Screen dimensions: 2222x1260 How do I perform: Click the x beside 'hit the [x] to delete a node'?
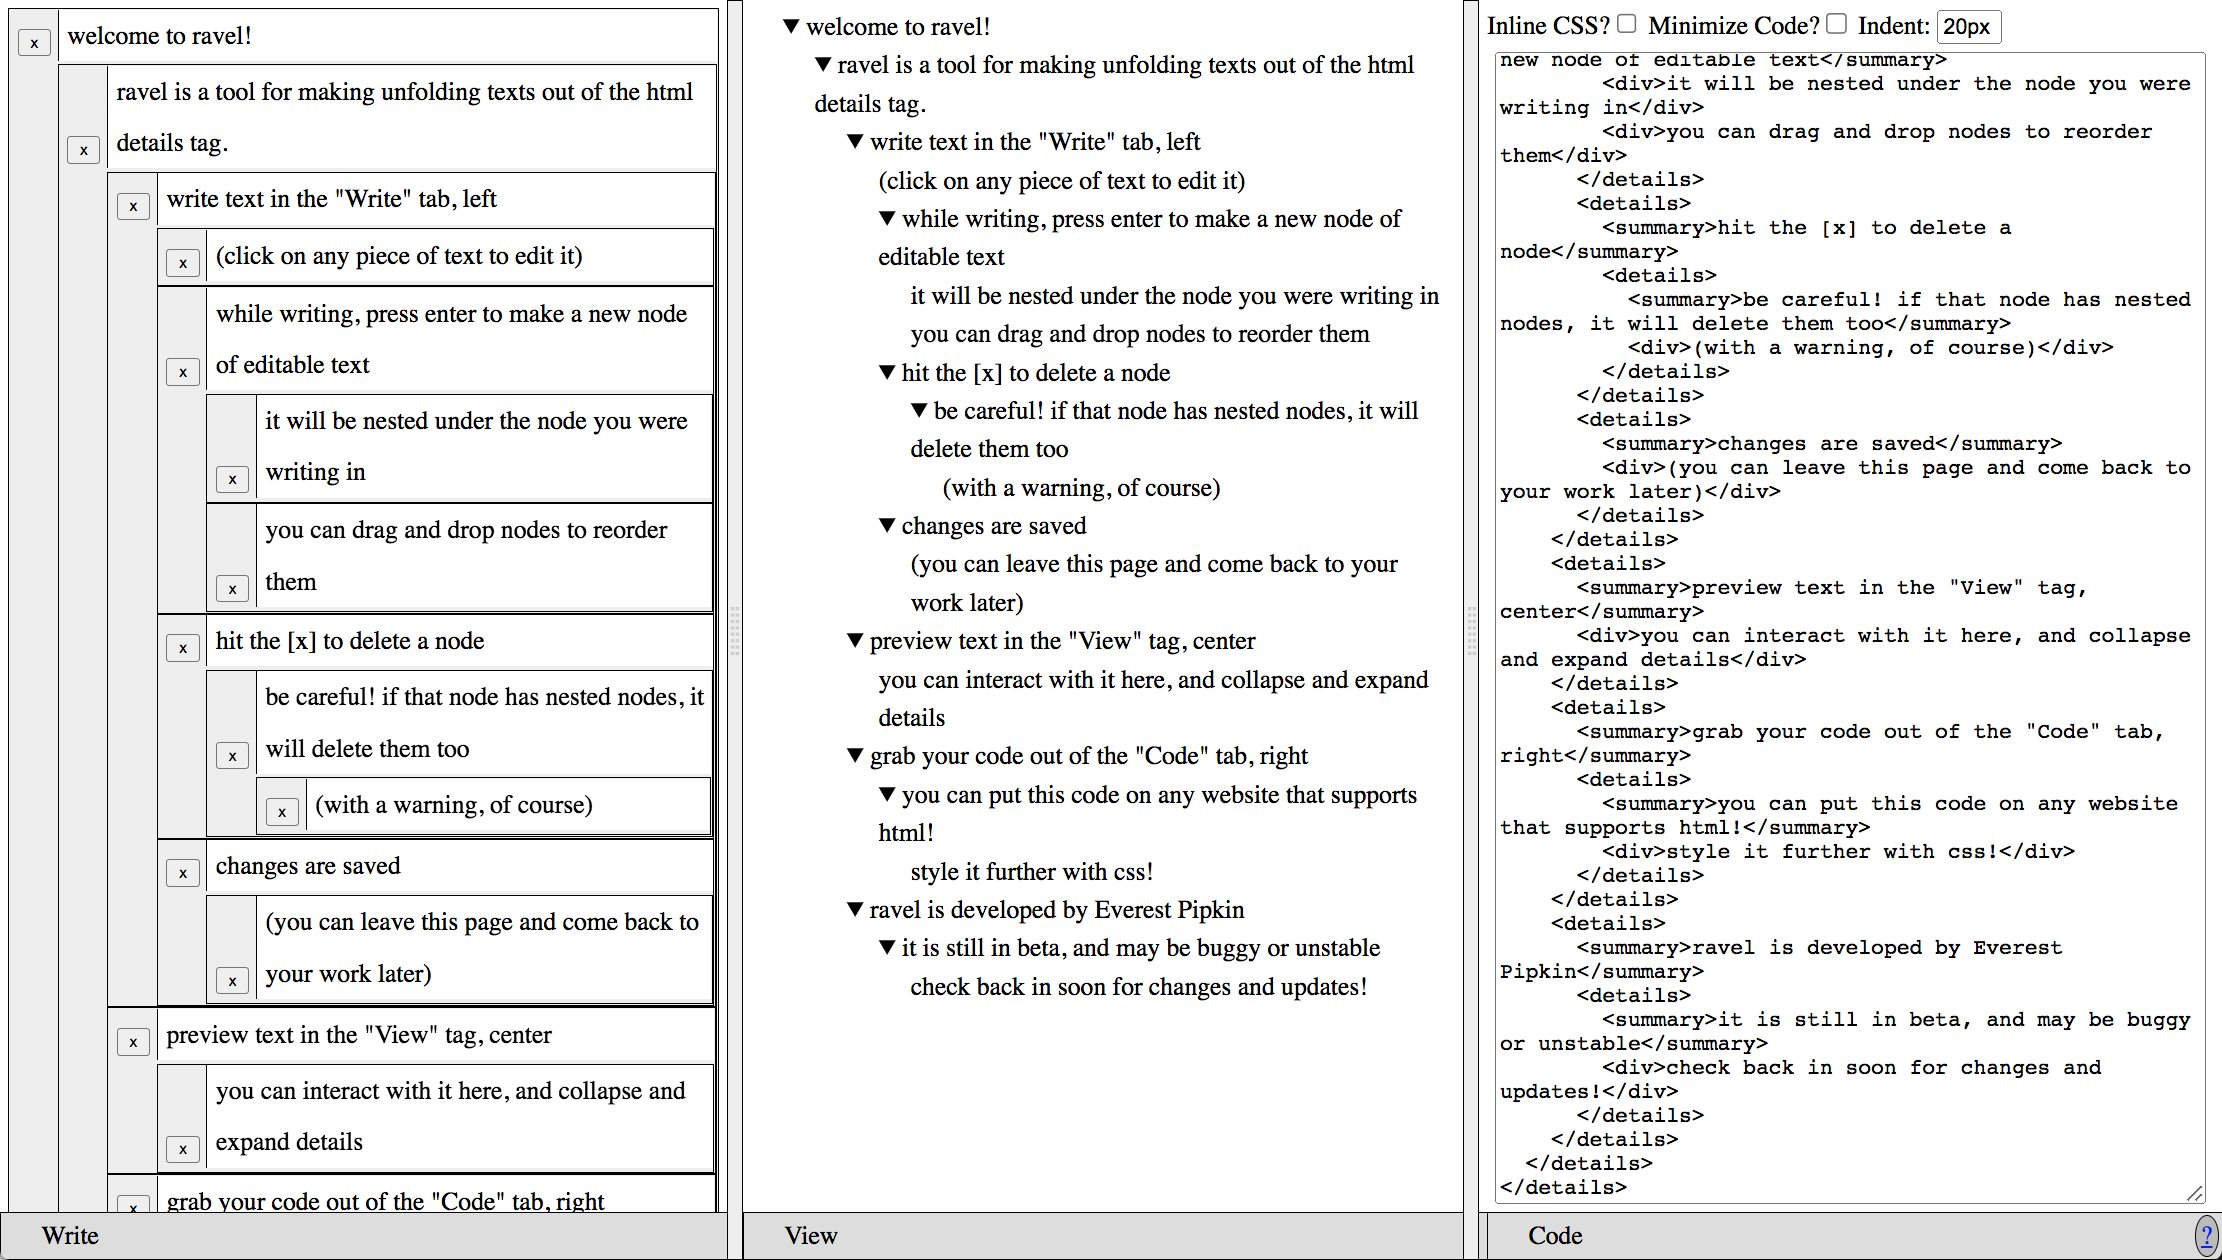click(x=182, y=648)
